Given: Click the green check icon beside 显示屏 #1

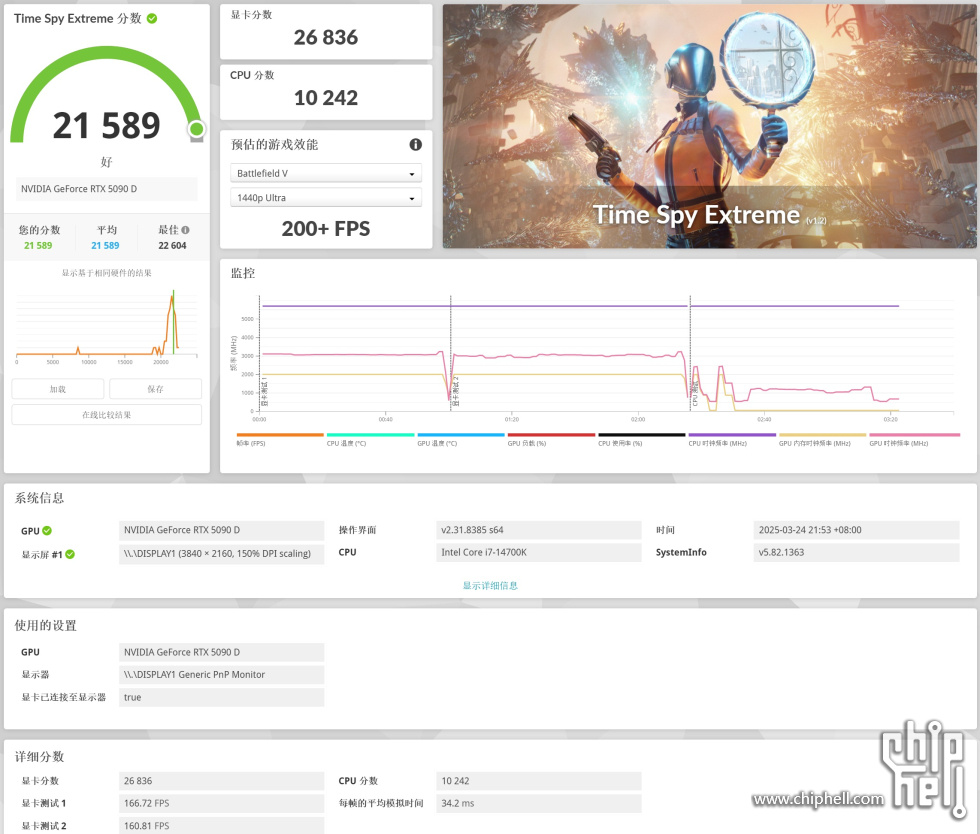Looking at the screenshot, I should (x=70, y=554).
